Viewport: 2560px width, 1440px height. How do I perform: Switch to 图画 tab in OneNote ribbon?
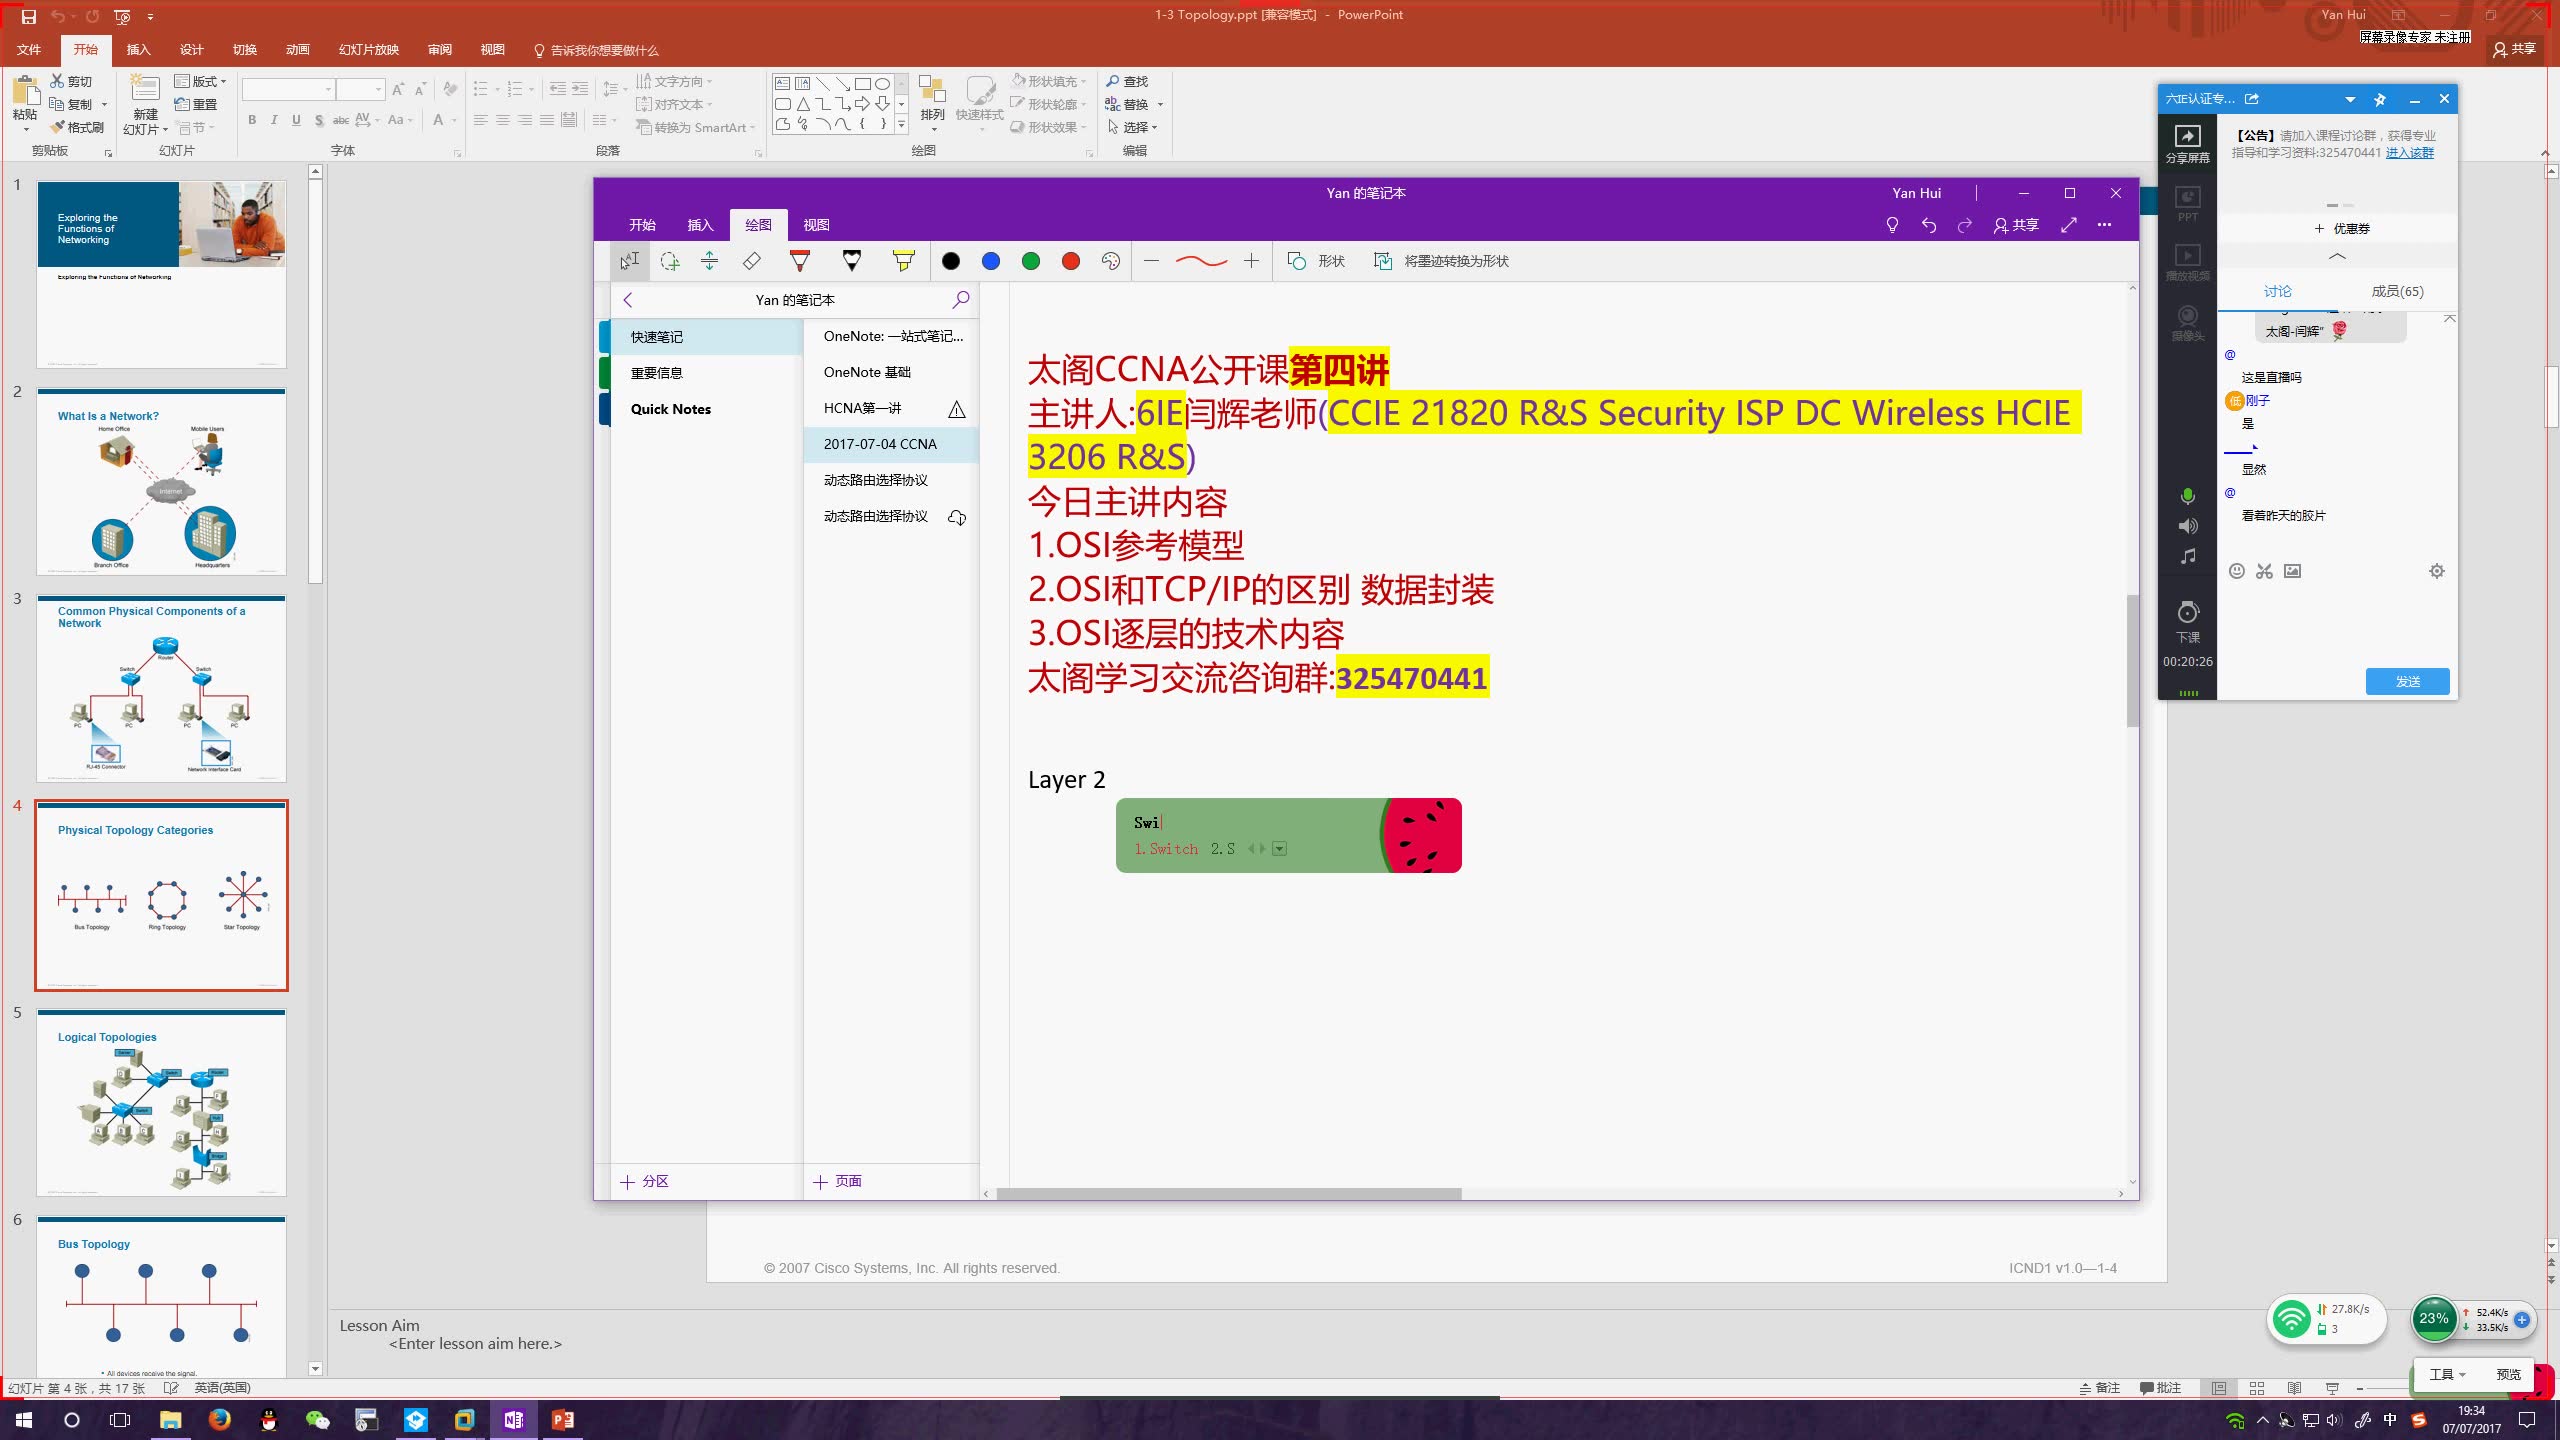pyautogui.click(x=758, y=225)
